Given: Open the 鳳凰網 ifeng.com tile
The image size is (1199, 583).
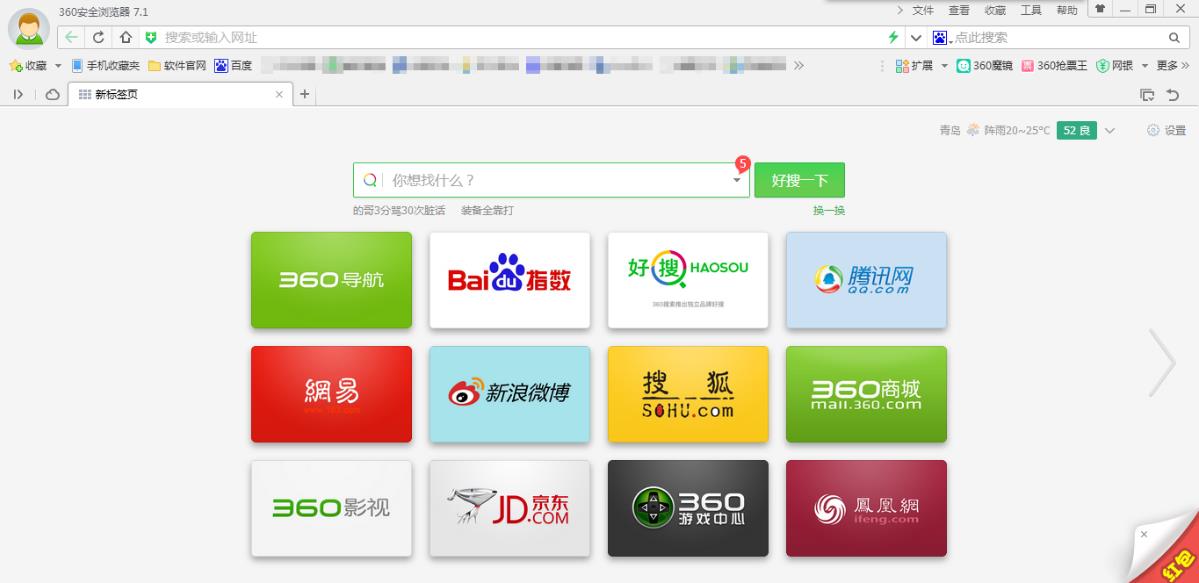Looking at the screenshot, I should pos(866,508).
